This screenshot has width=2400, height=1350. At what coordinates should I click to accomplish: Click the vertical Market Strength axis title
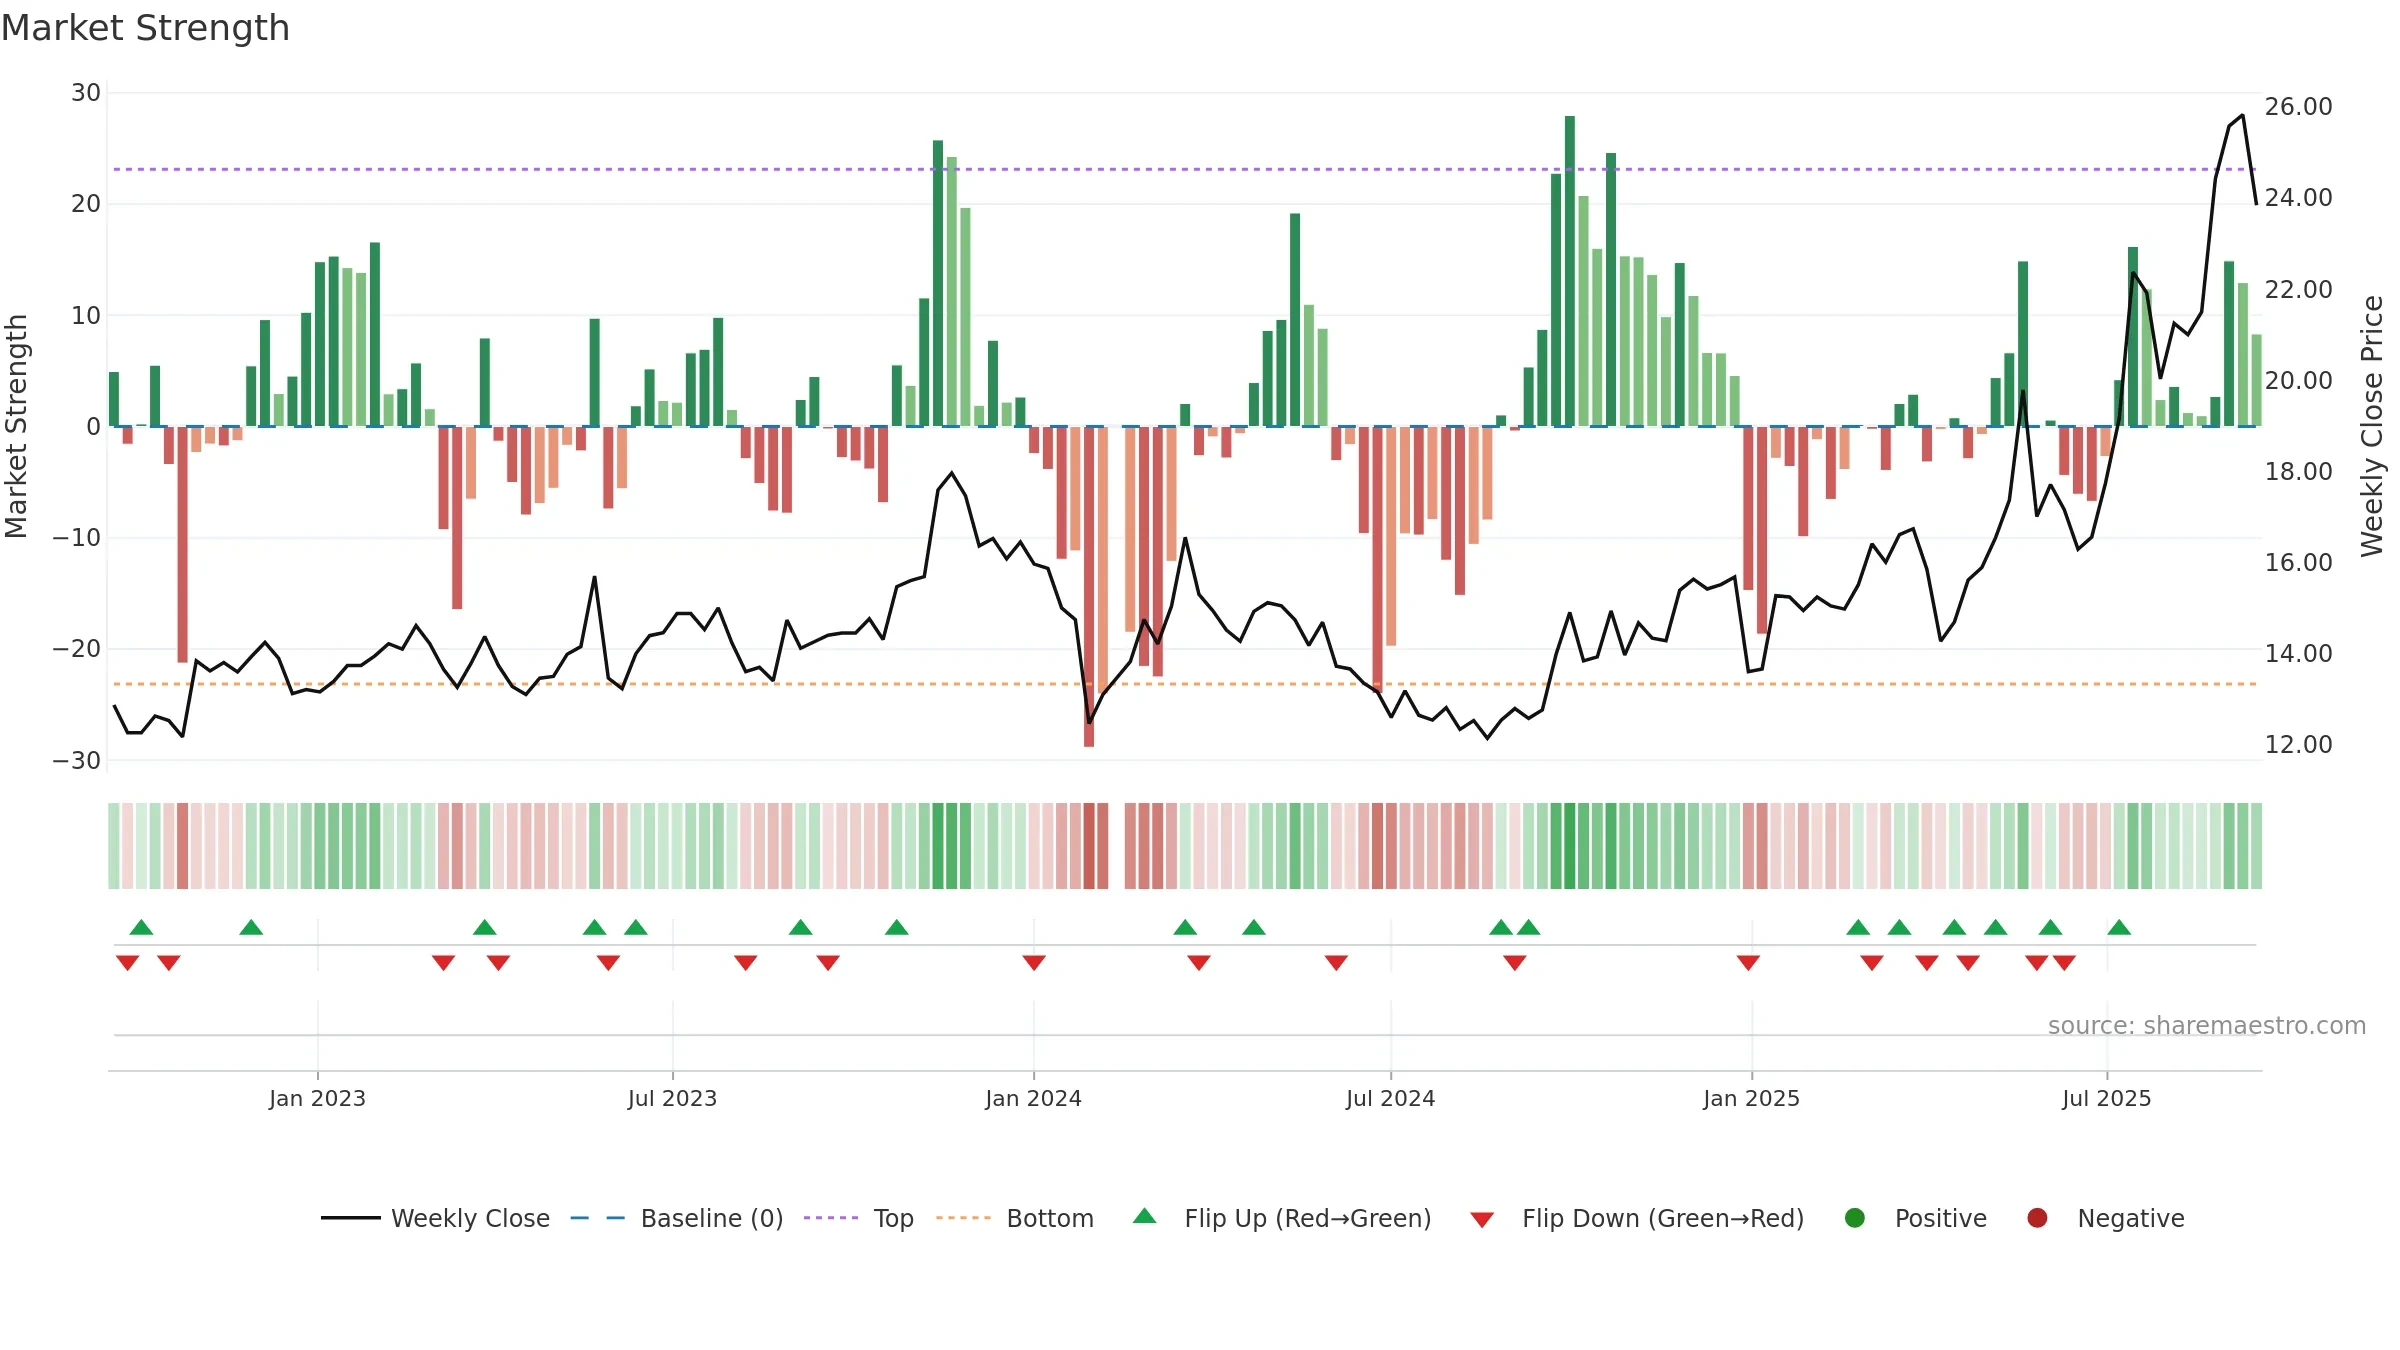[17, 426]
